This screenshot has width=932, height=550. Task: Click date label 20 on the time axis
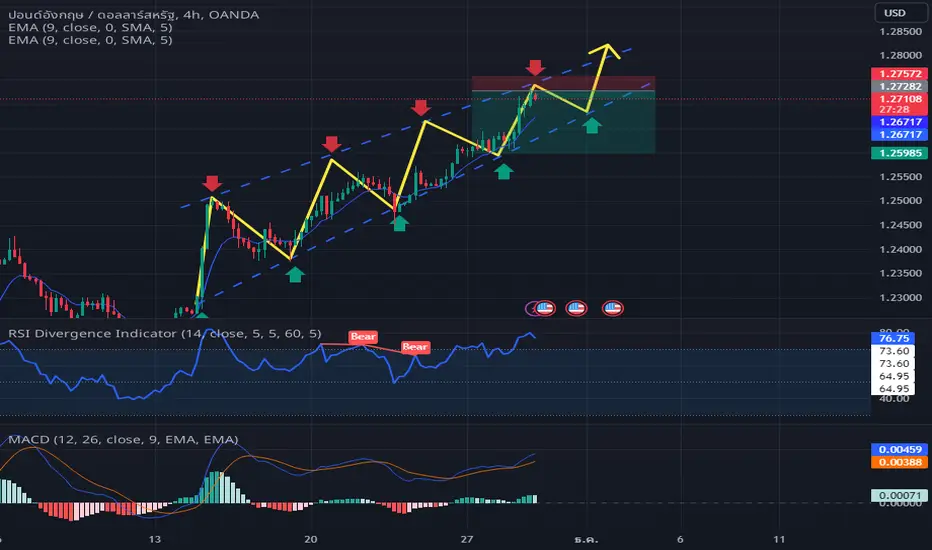(310, 539)
